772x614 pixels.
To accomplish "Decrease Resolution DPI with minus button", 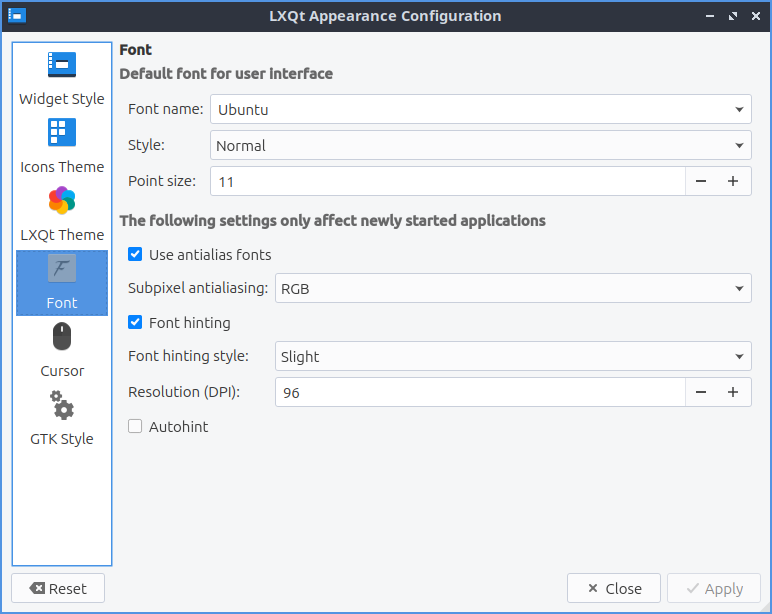I will coord(701,392).
